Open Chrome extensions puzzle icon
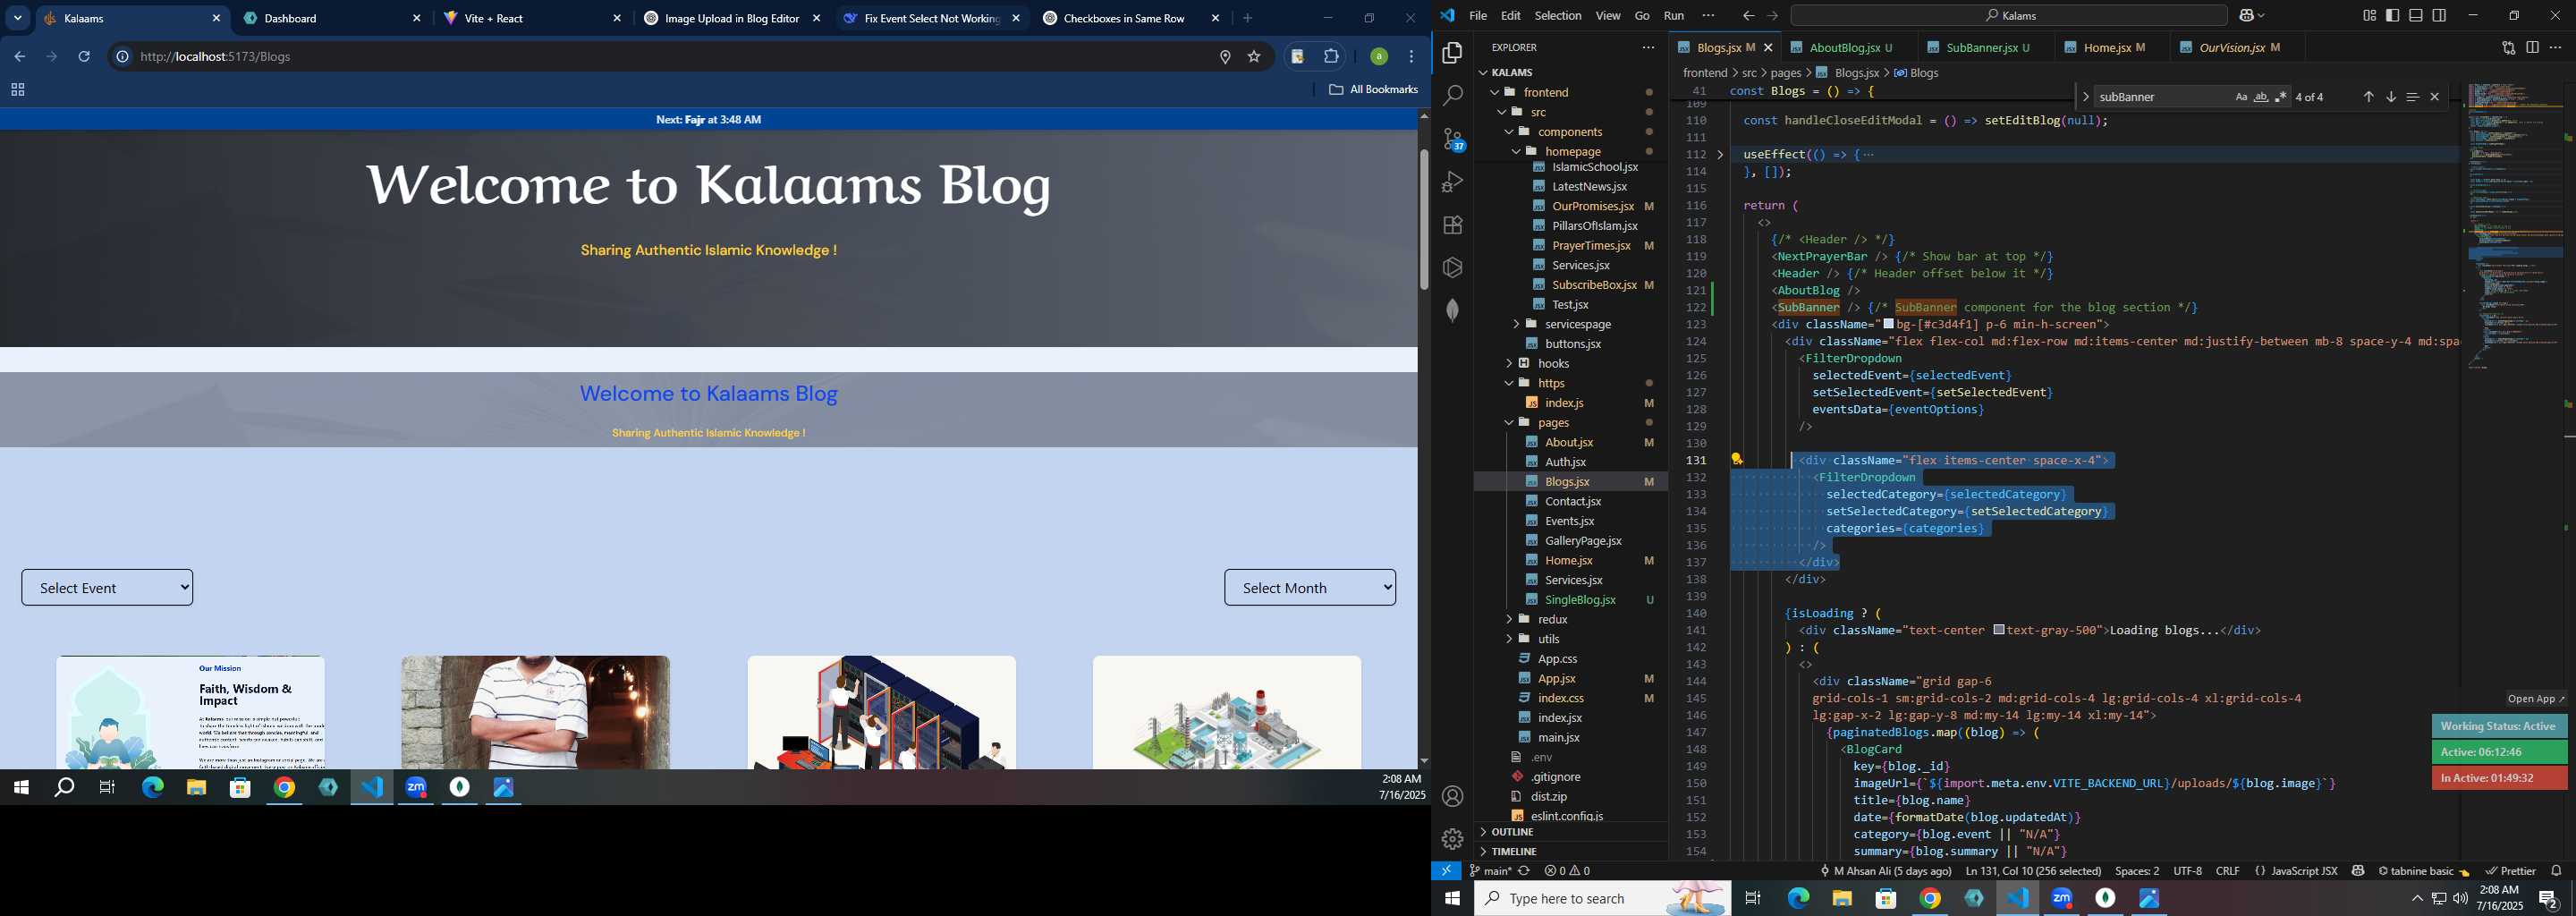Image resolution: width=2576 pixels, height=916 pixels. point(1331,57)
